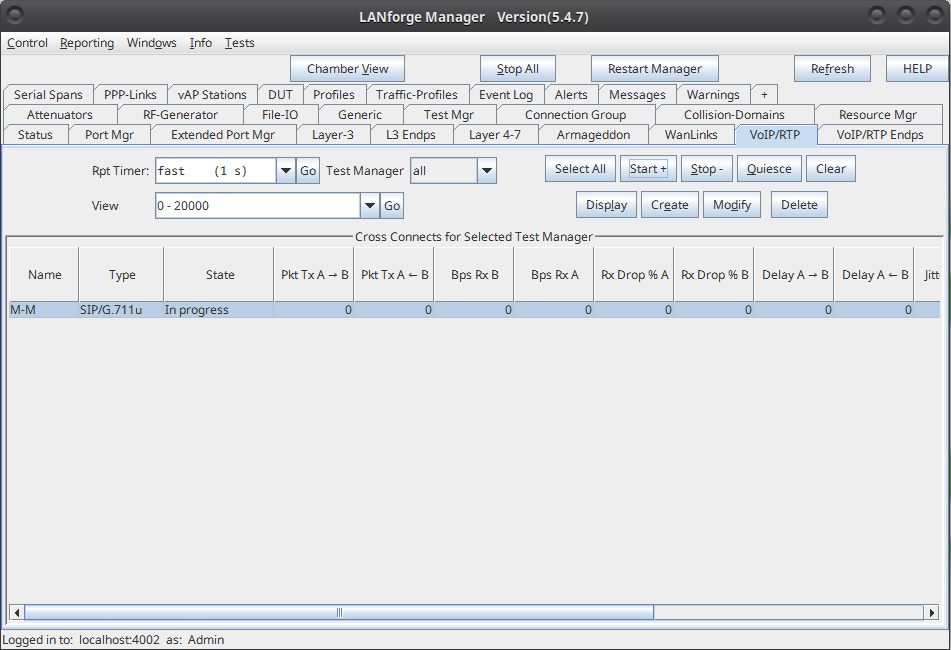Screen dimensions: 951x650
Task: Open the HELP page
Action: coord(917,69)
